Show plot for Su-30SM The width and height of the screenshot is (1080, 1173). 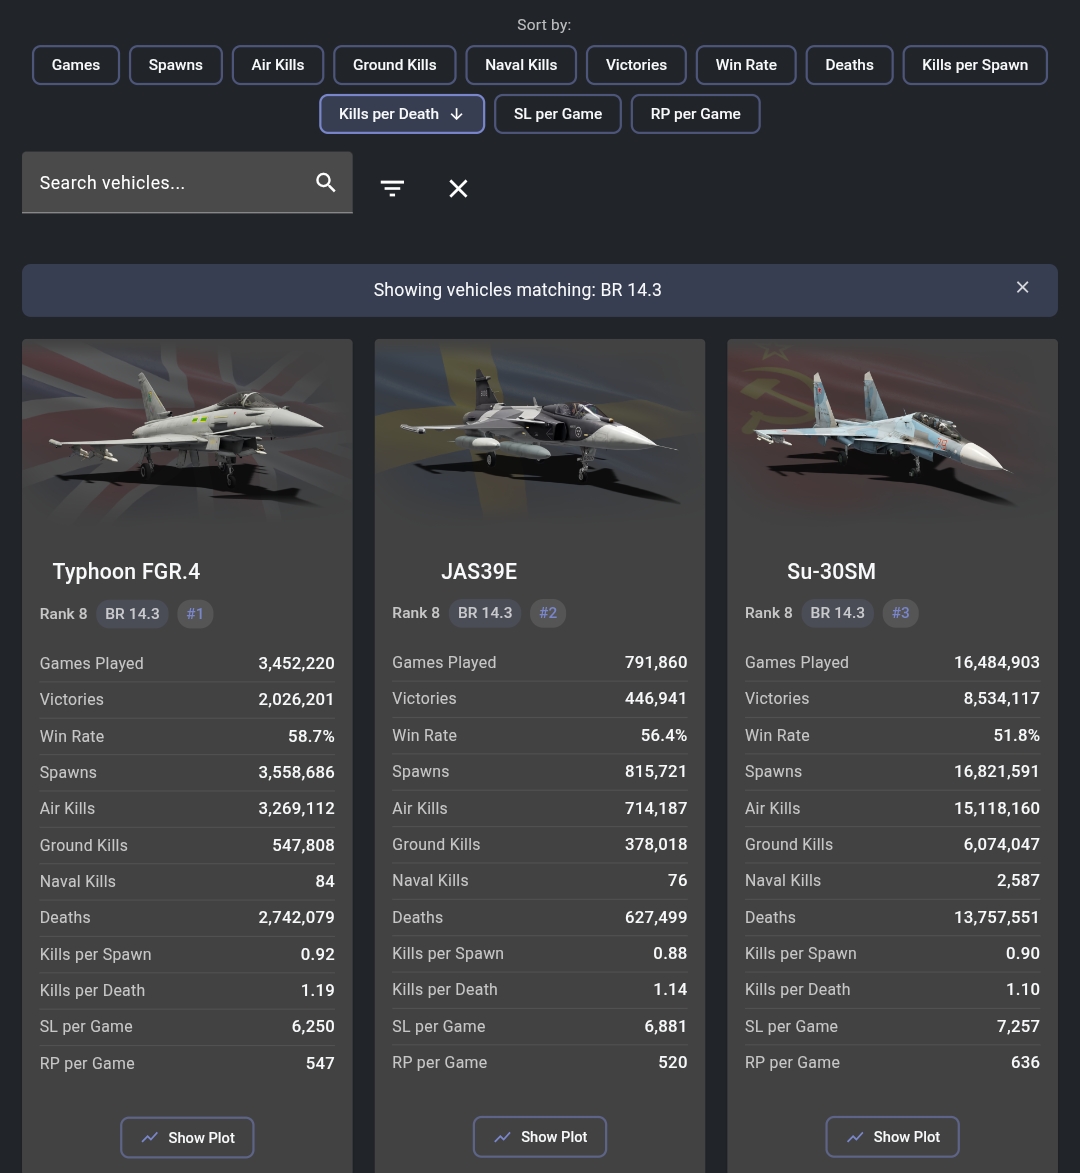(x=892, y=1137)
